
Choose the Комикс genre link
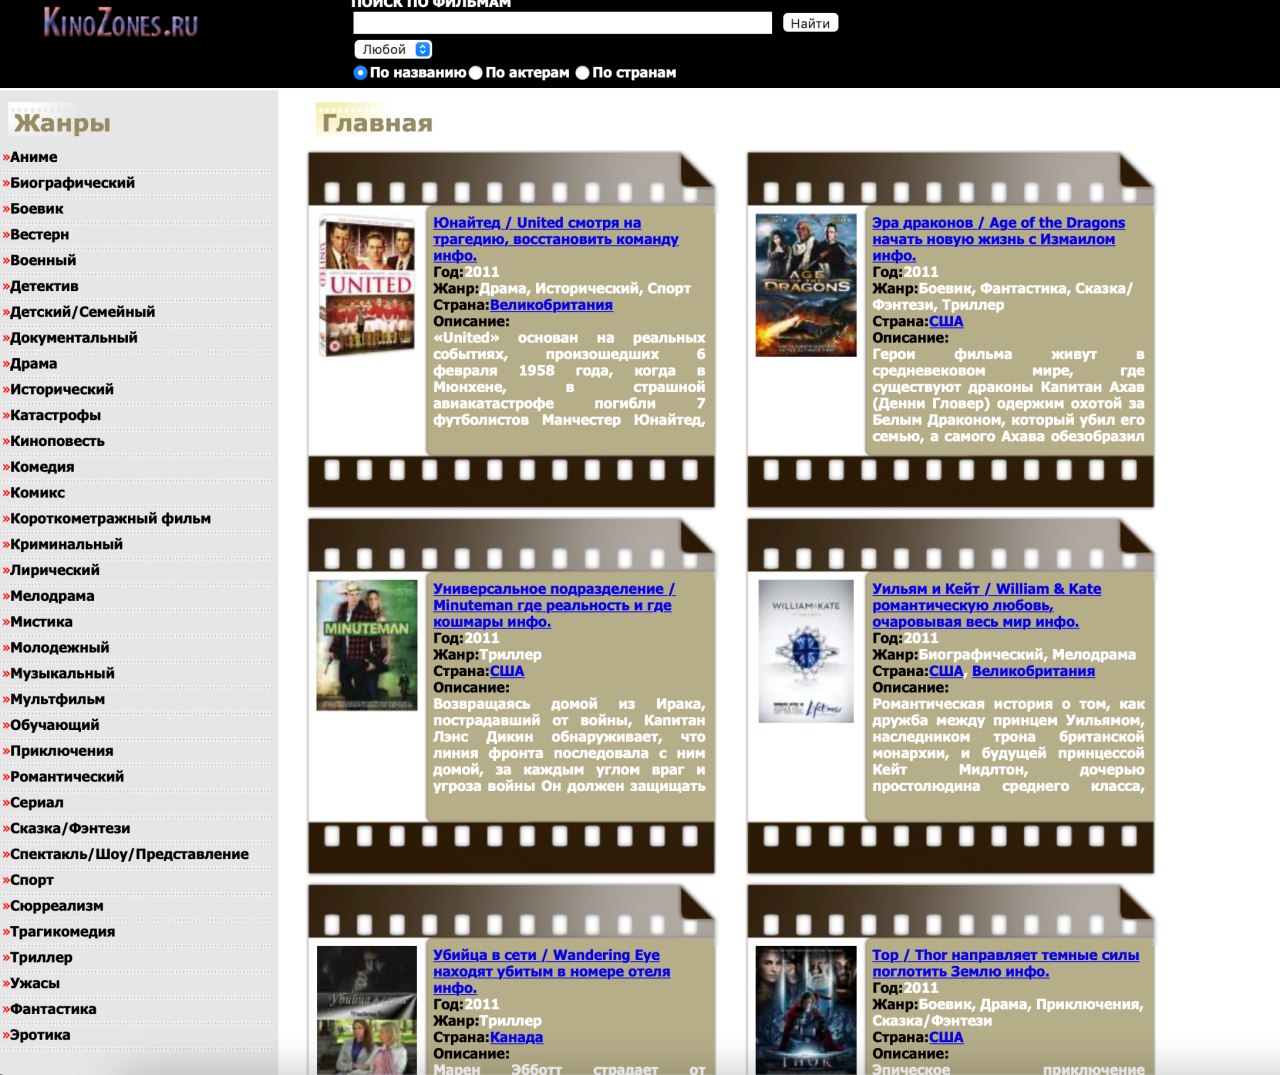click(x=38, y=493)
